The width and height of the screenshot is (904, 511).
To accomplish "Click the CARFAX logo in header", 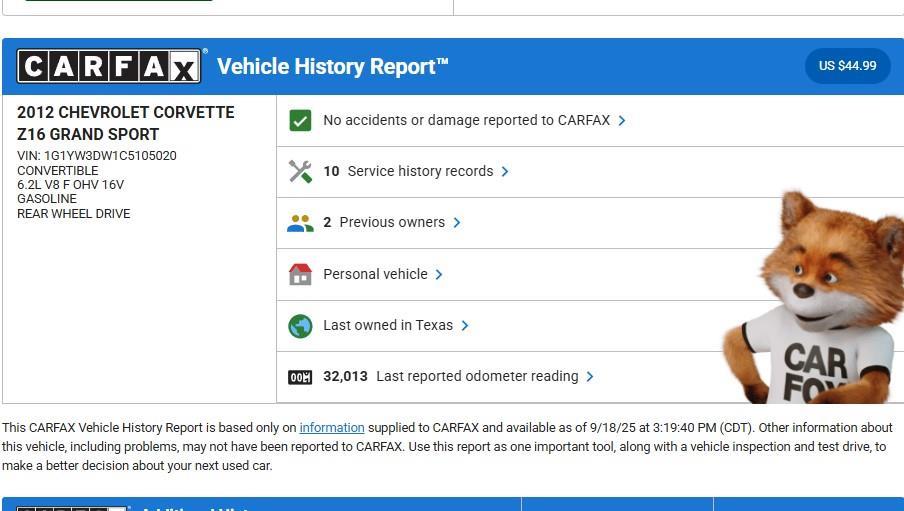I will (110, 67).
